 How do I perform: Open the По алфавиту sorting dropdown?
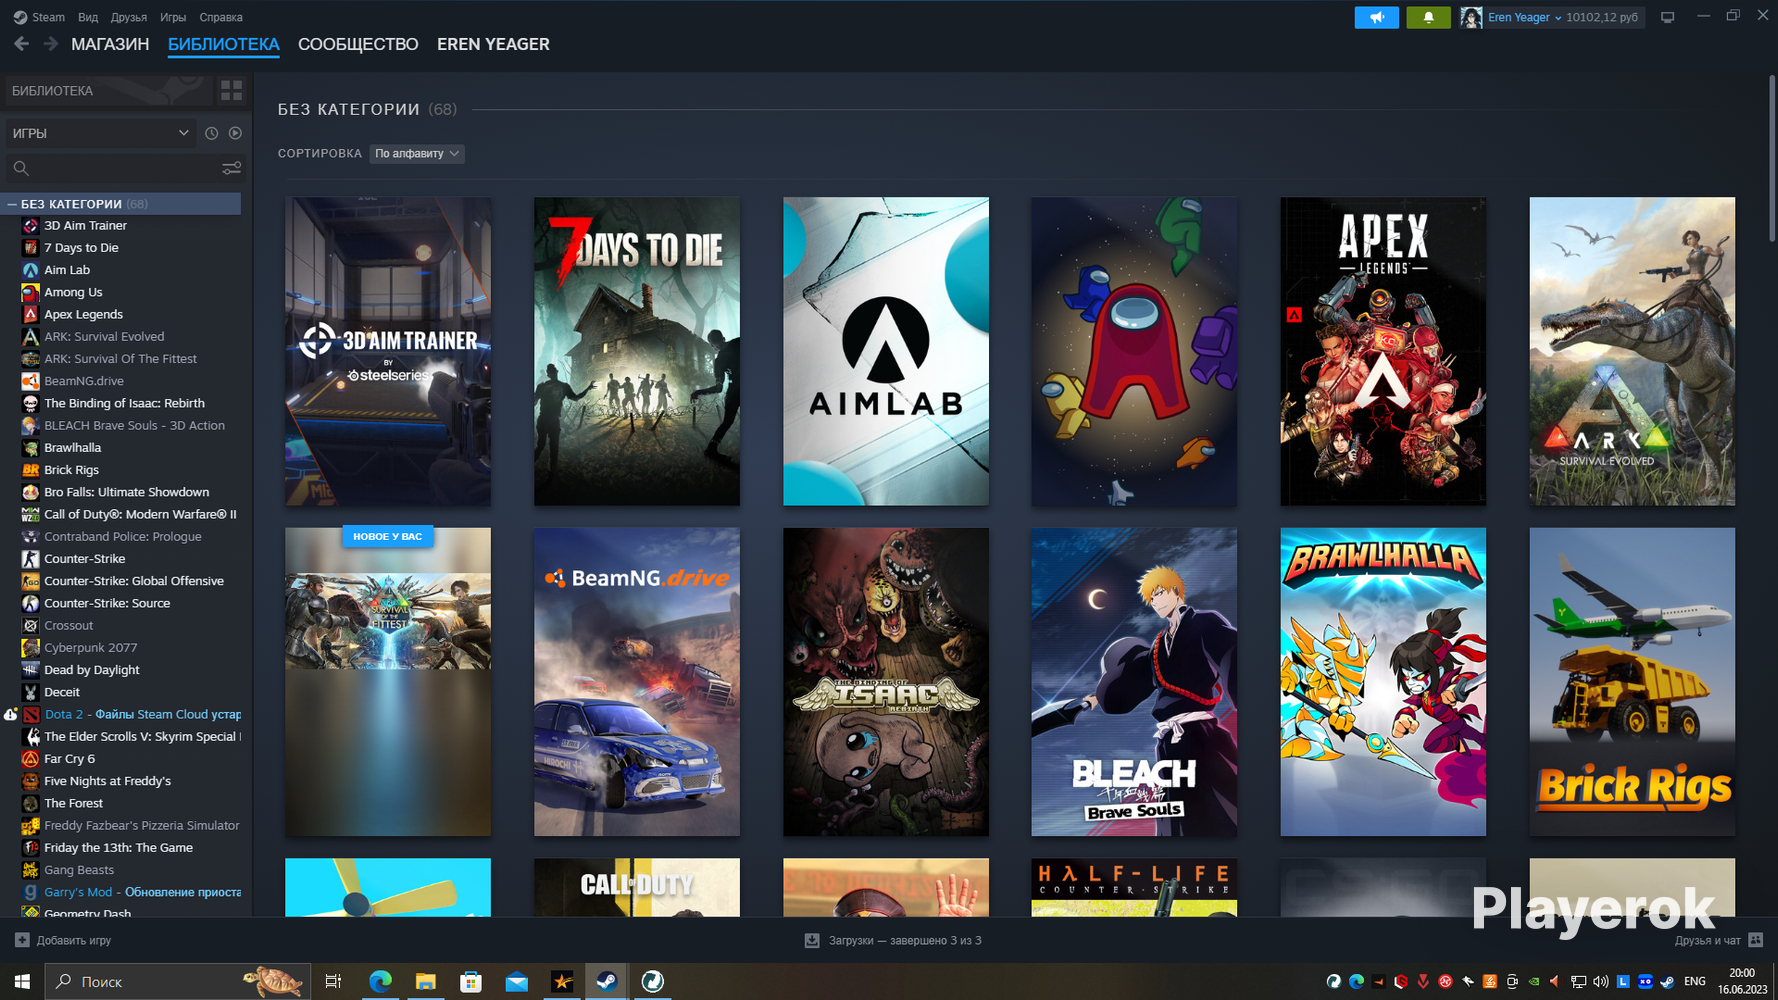pyautogui.click(x=416, y=153)
